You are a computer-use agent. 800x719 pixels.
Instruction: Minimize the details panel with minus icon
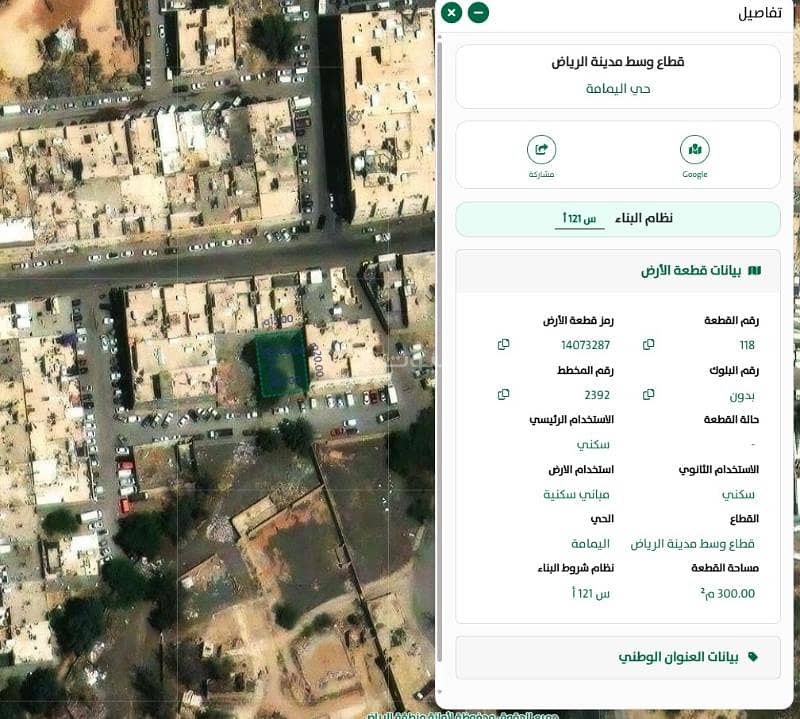(478, 12)
